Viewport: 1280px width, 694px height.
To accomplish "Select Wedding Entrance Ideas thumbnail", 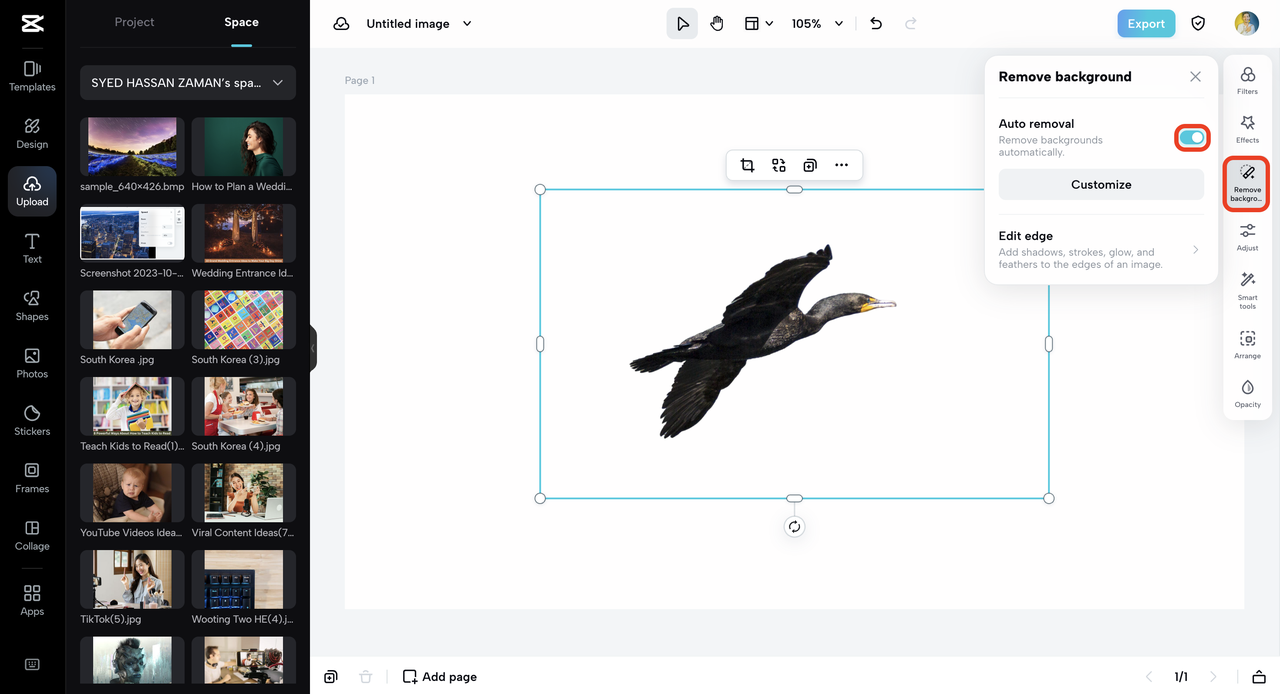I will [244, 233].
